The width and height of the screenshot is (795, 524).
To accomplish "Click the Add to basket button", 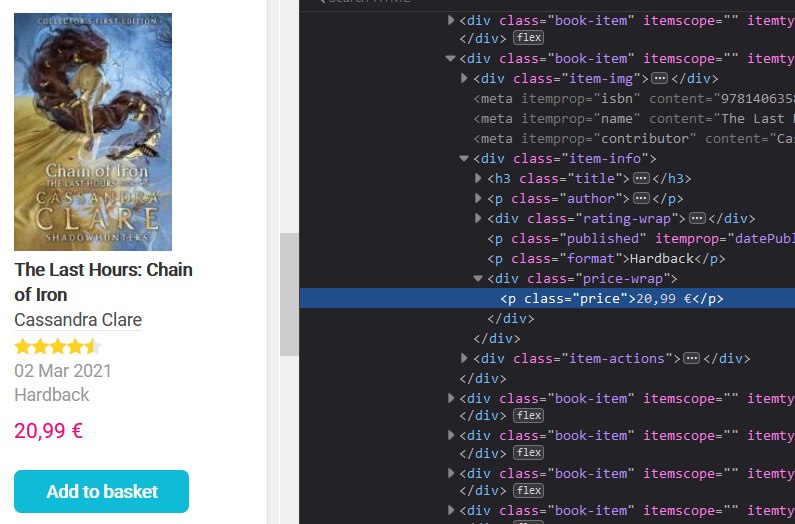I will (x=101, y=491).
